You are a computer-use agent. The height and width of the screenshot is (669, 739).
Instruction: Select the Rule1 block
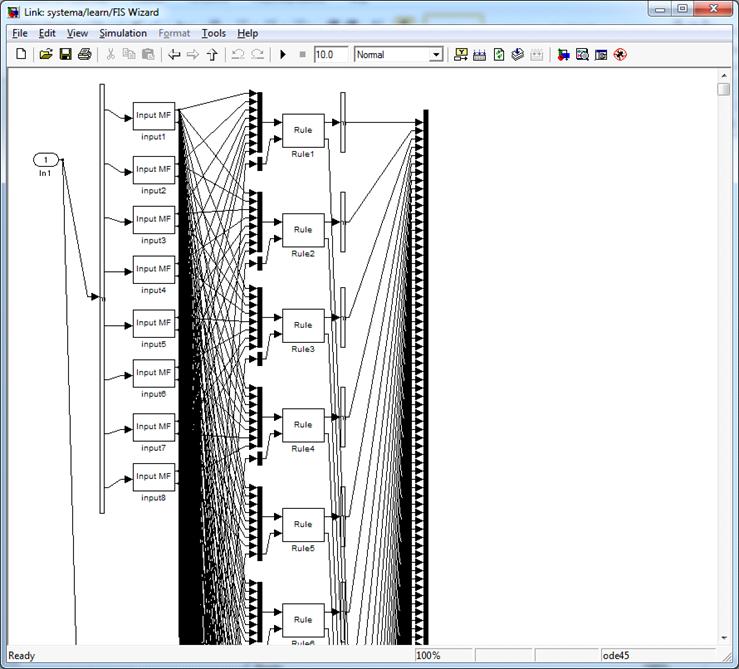tap(303, 130)
